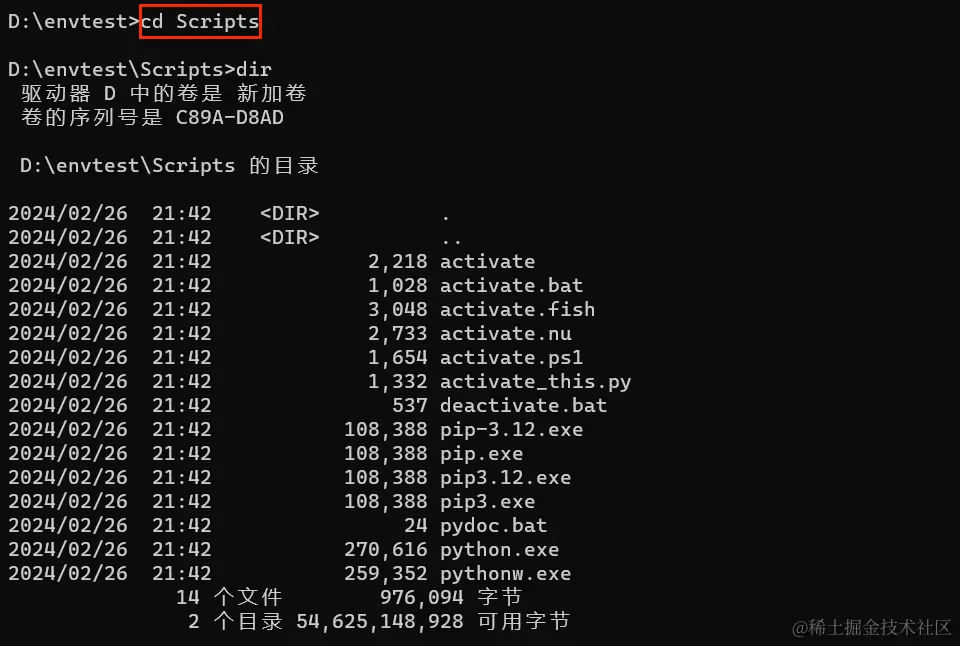Screen dimensions: 960x646
Task: Click the activate.nu file entry
Action: click(505, 333)
